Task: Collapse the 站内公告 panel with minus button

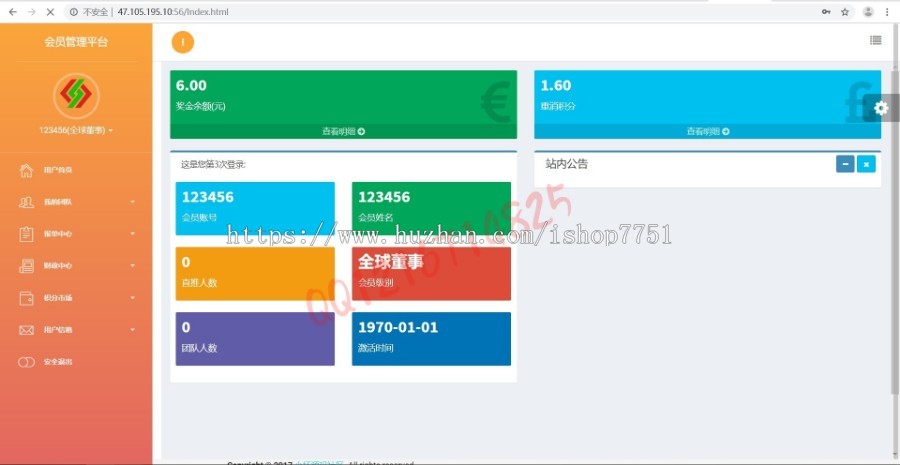Action: [845, 164]
